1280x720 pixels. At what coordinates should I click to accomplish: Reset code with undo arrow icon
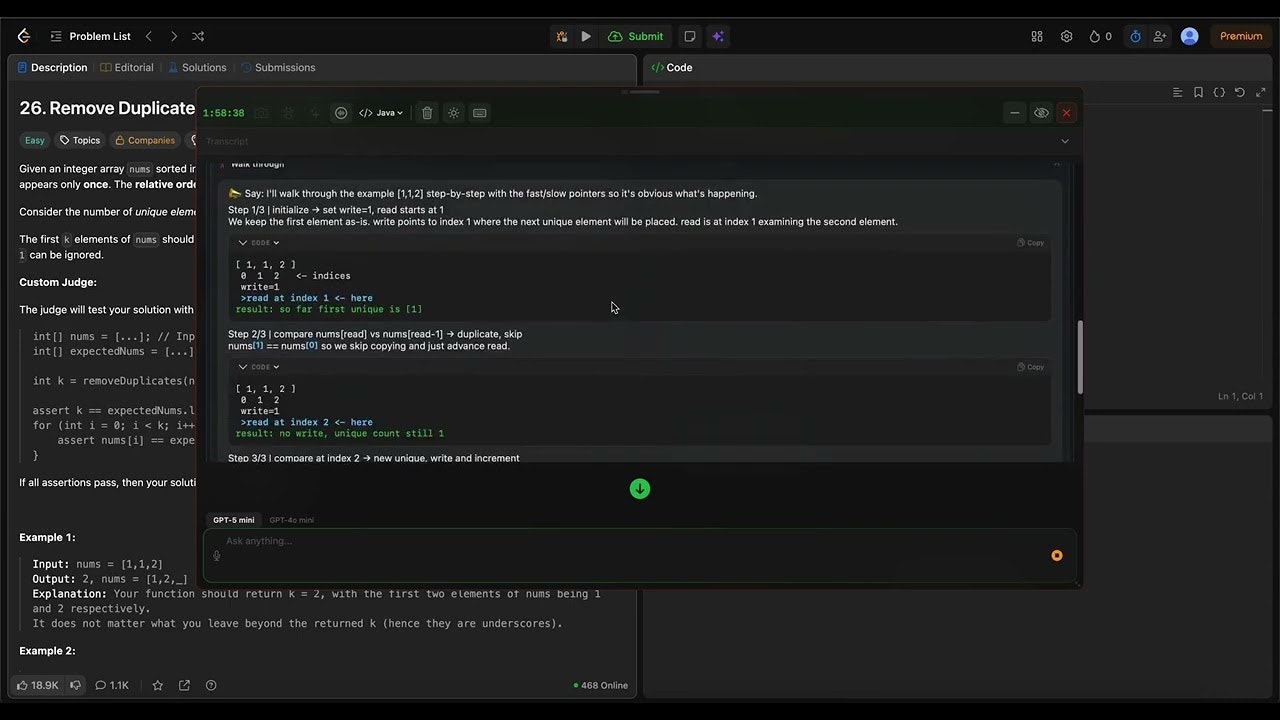pos(1240,92)
